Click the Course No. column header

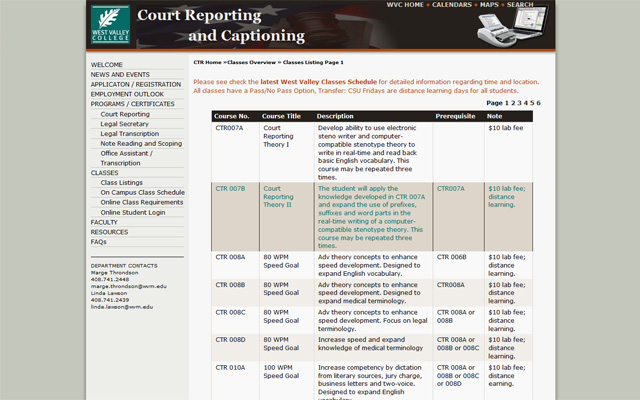coord(231,116)
